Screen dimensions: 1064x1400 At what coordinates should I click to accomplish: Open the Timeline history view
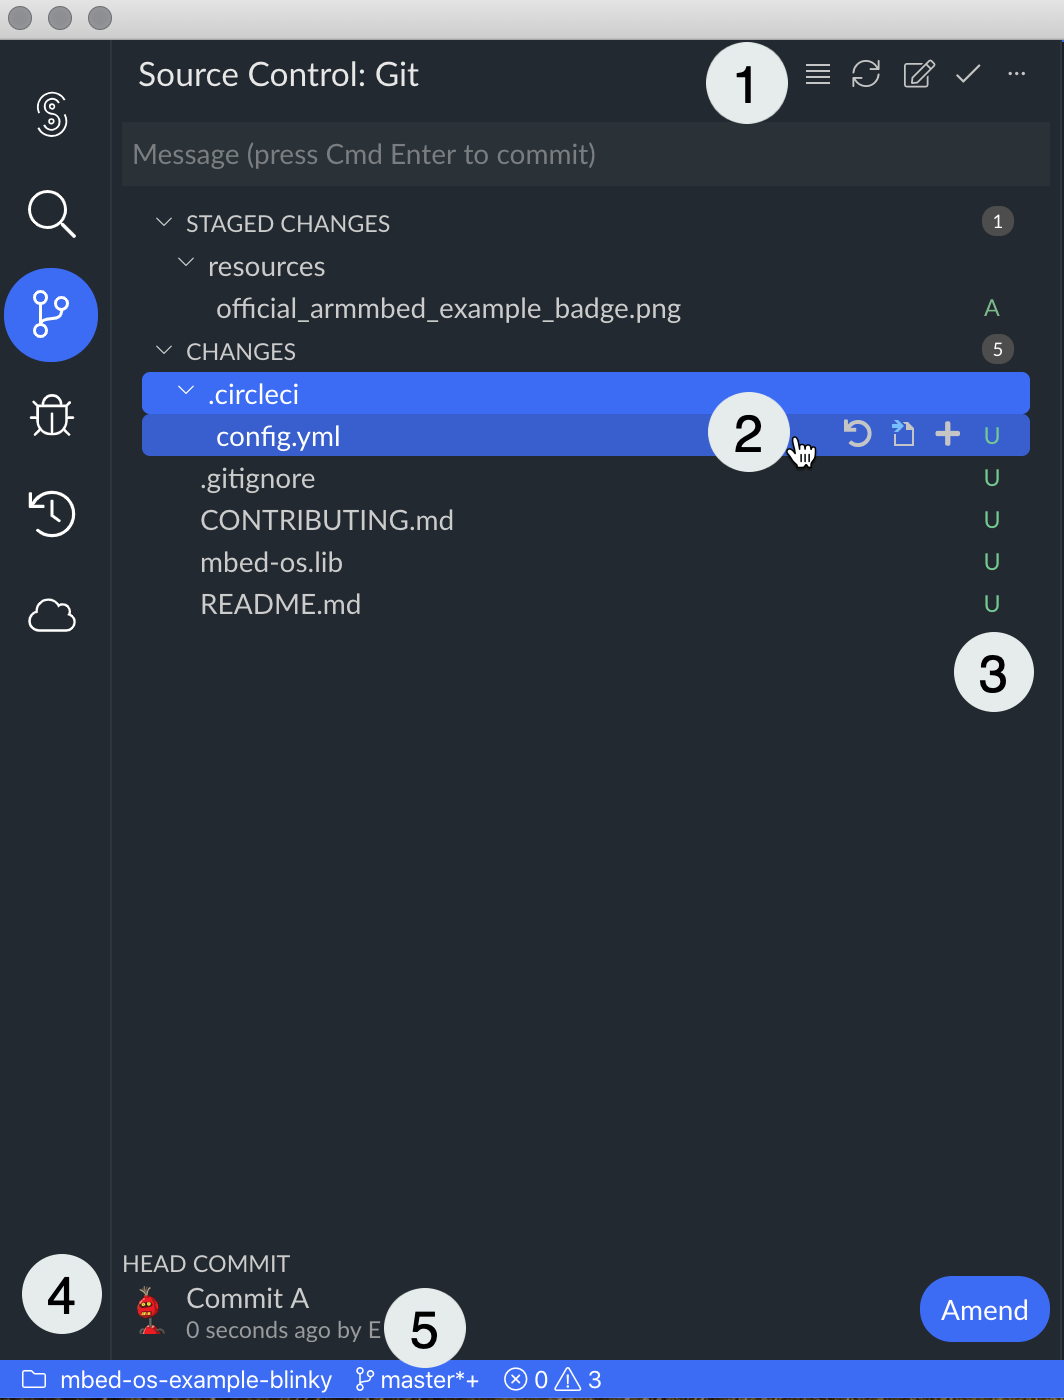tap(51, 514)
